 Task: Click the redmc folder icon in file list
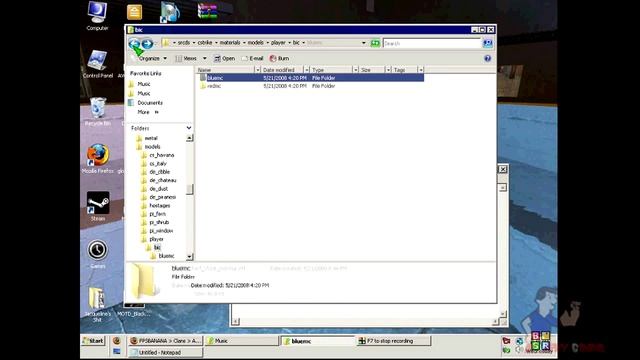(203, 86)
